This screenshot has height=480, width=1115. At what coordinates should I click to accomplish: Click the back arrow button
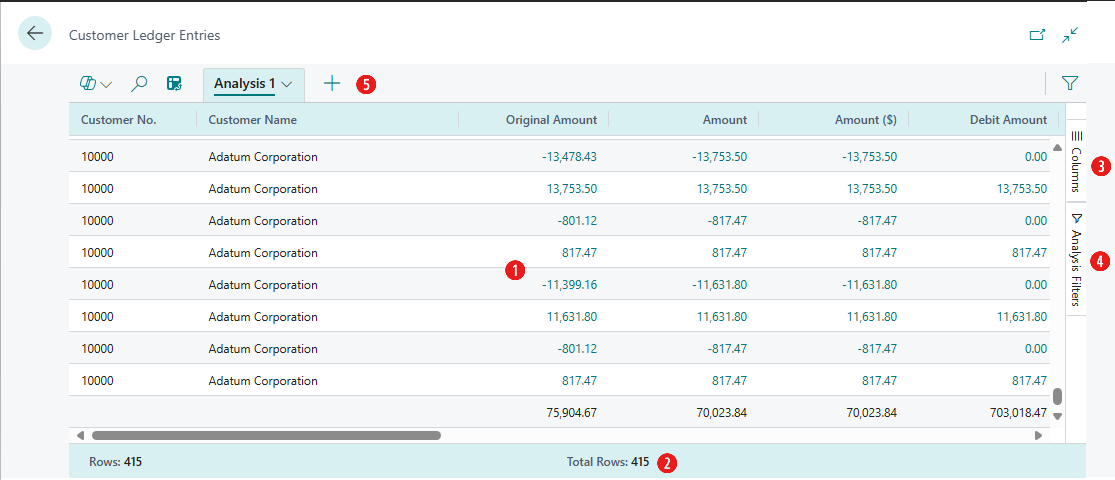(35, 34)
